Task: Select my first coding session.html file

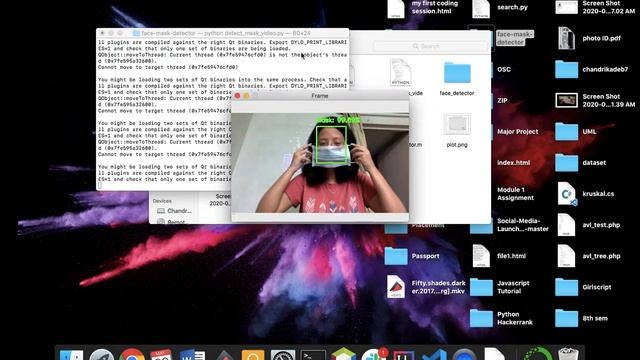Action: tap(396, 8)
